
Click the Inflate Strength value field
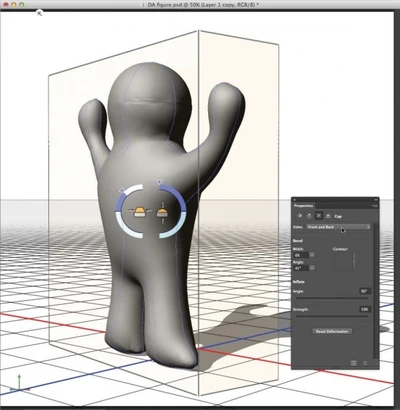tap(364, 309)
